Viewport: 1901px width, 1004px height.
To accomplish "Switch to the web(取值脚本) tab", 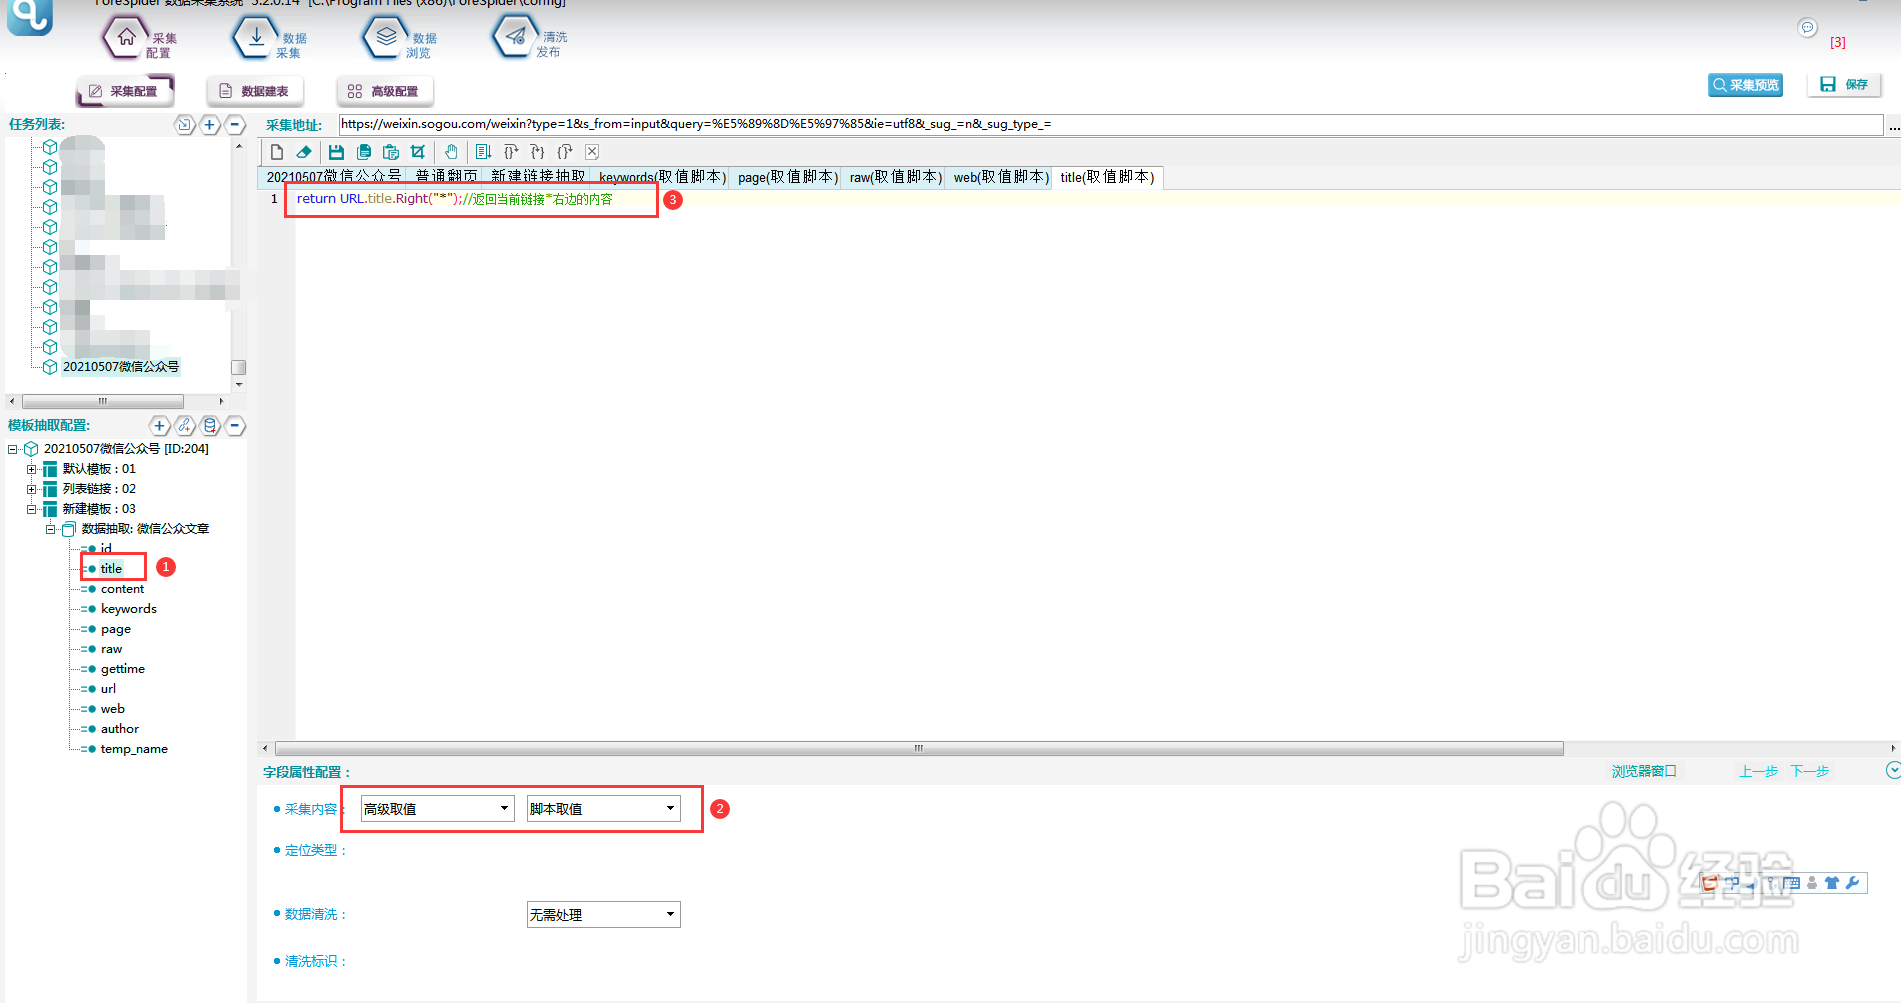I will (x=999, y=177).
